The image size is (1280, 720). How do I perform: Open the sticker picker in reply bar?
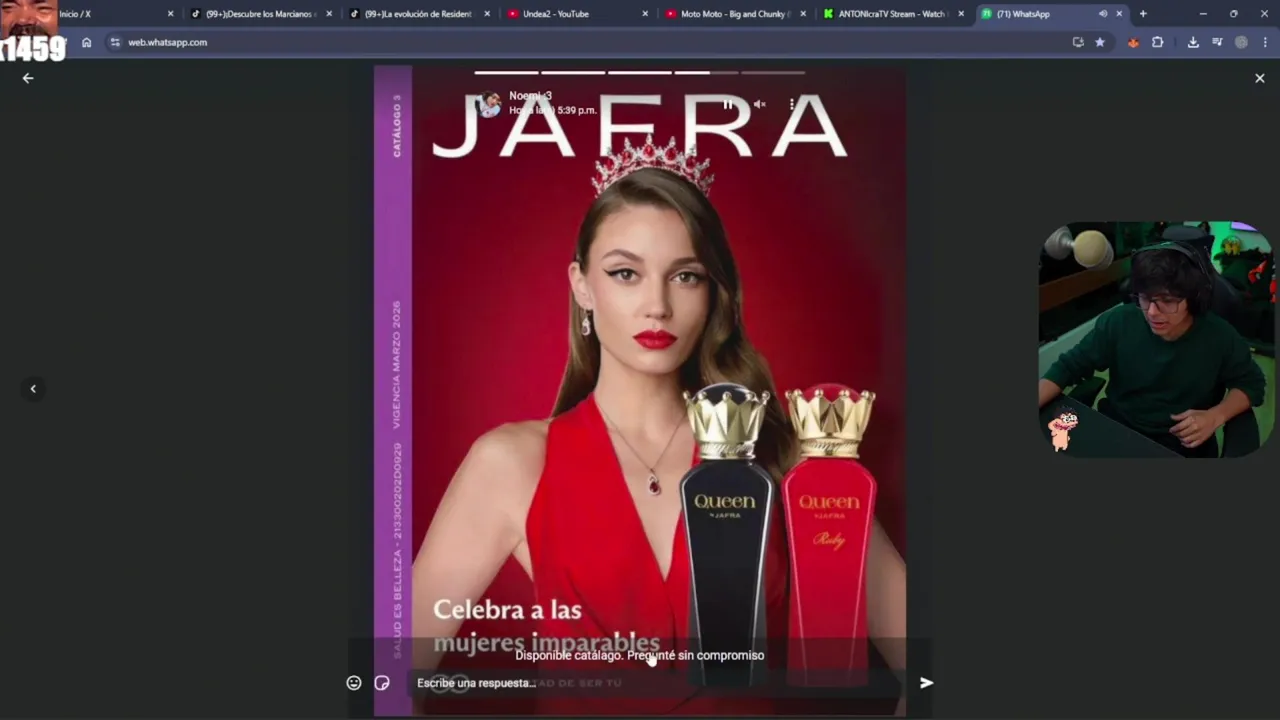click(x=382, y=683)
